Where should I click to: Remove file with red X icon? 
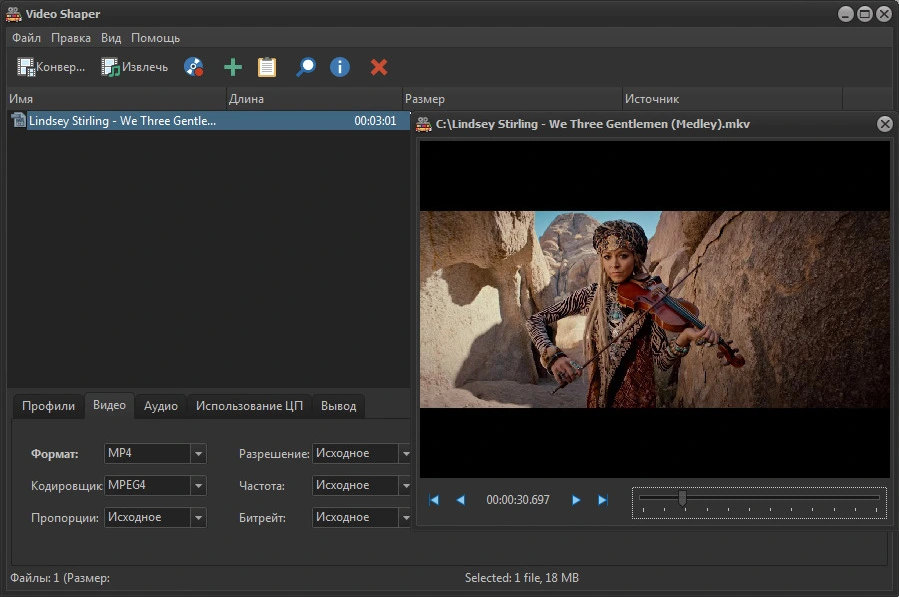(x=379, y=67)
